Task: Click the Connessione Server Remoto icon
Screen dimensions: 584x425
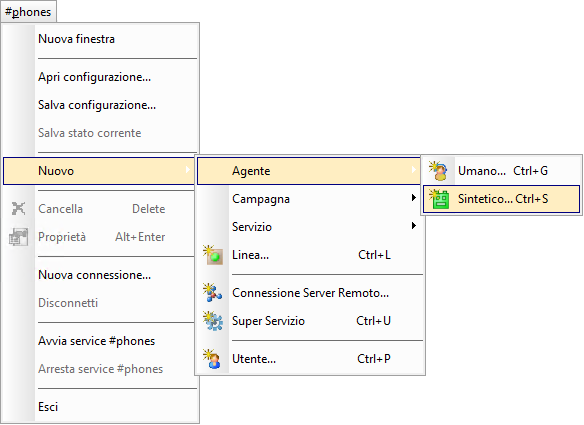Action: (213, 293)
